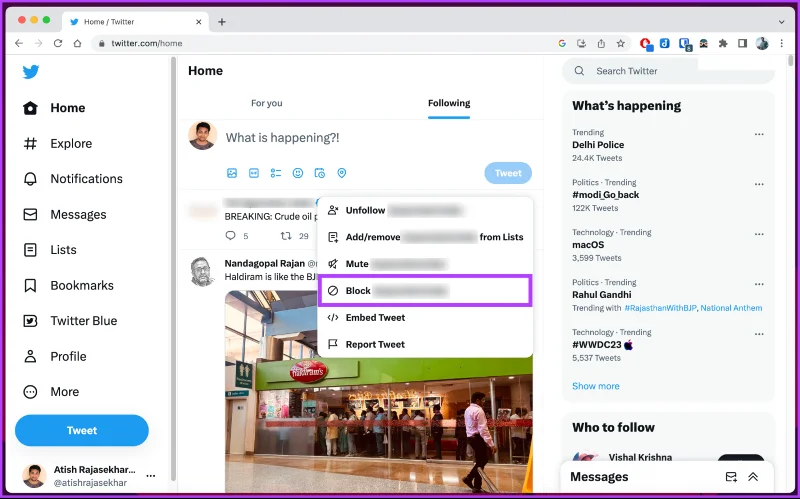800x499 pixels.
Task: Select Mute in the tweet menu
Action: pos(425,264)
